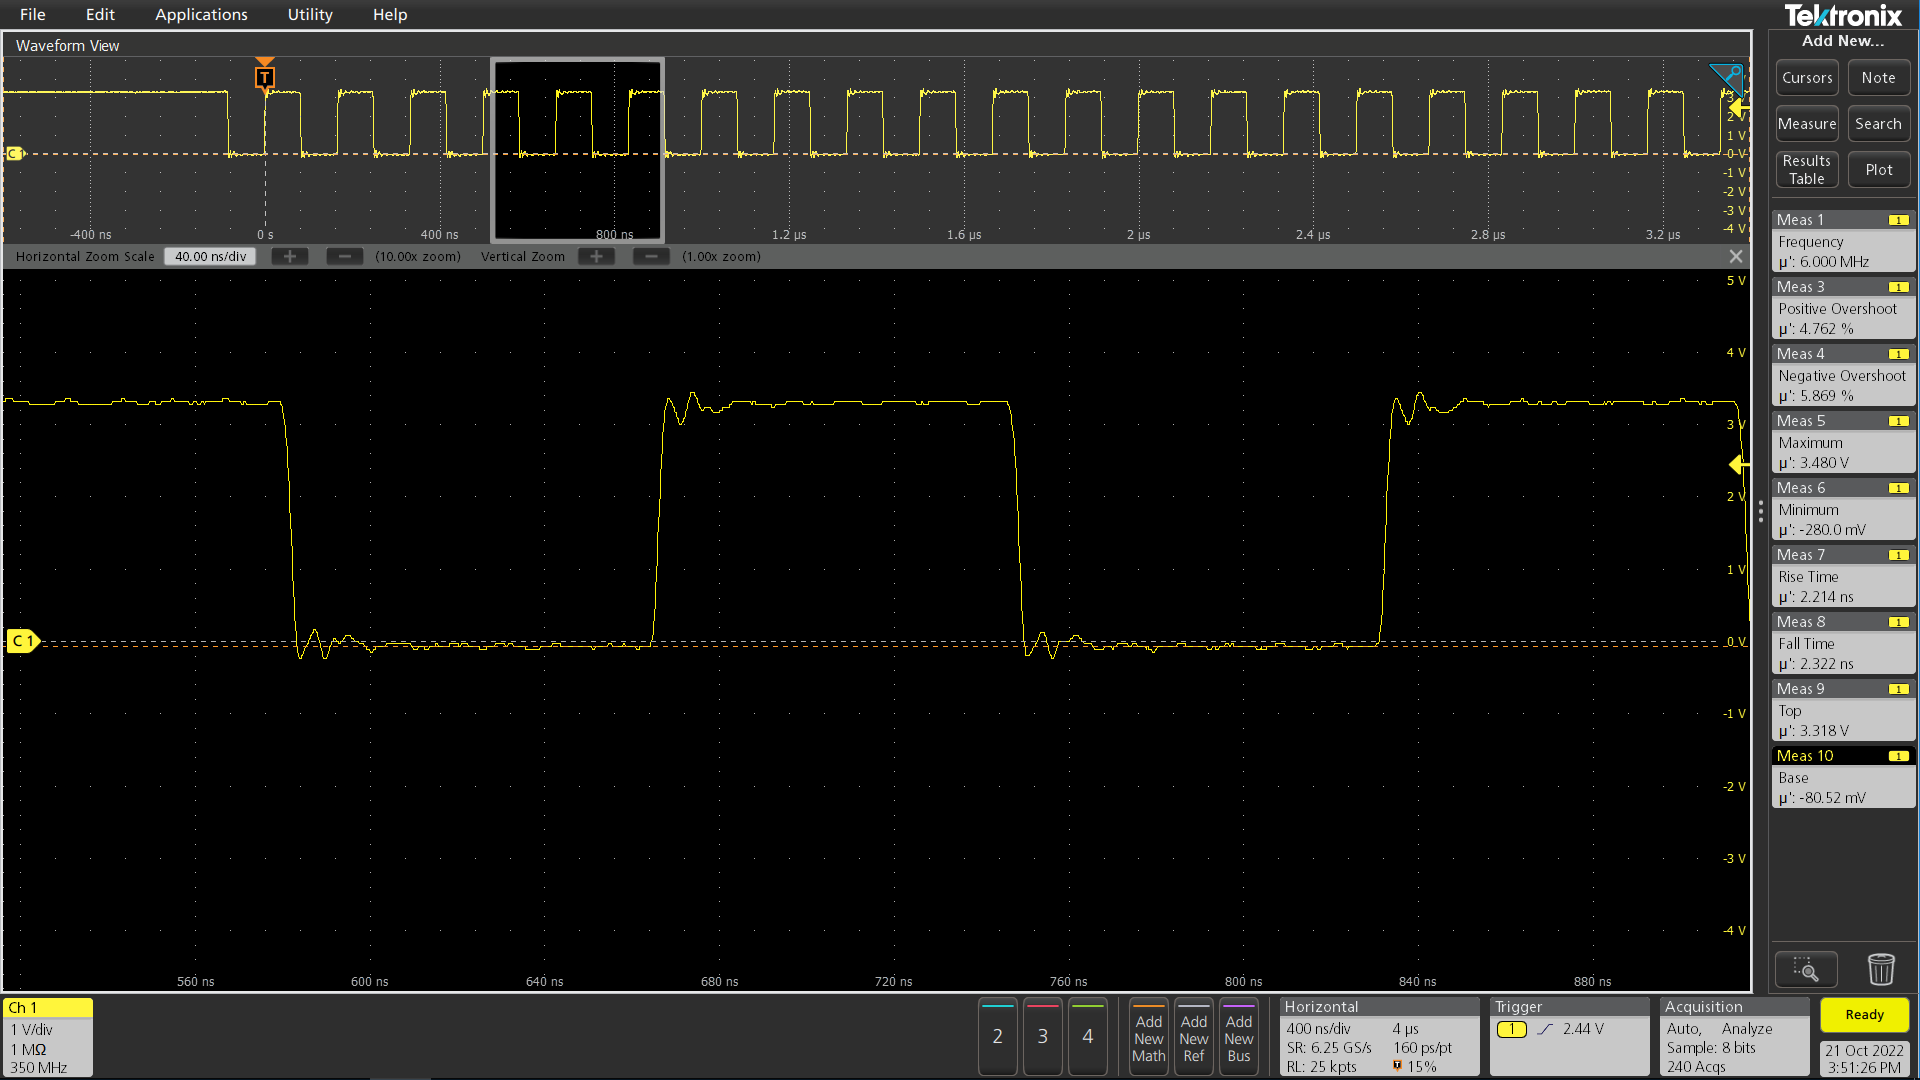Click Add New Math button
Screen dimensions: 1920x1080
pos(1148,1038)
